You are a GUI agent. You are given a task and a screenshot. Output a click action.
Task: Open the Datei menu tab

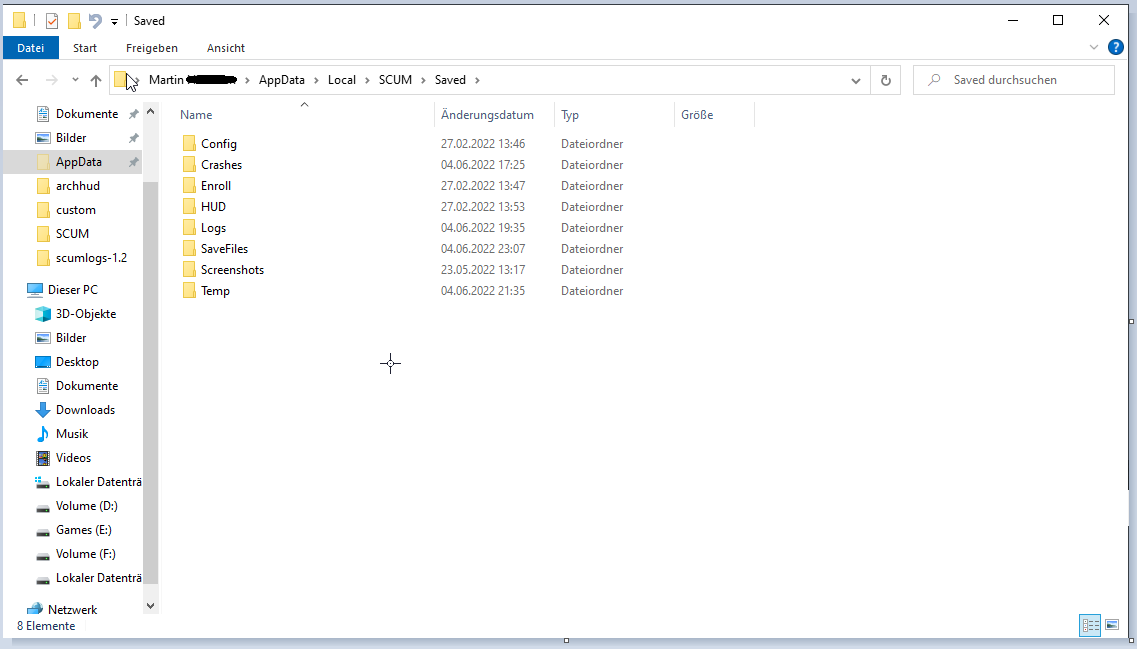(31, 48)
